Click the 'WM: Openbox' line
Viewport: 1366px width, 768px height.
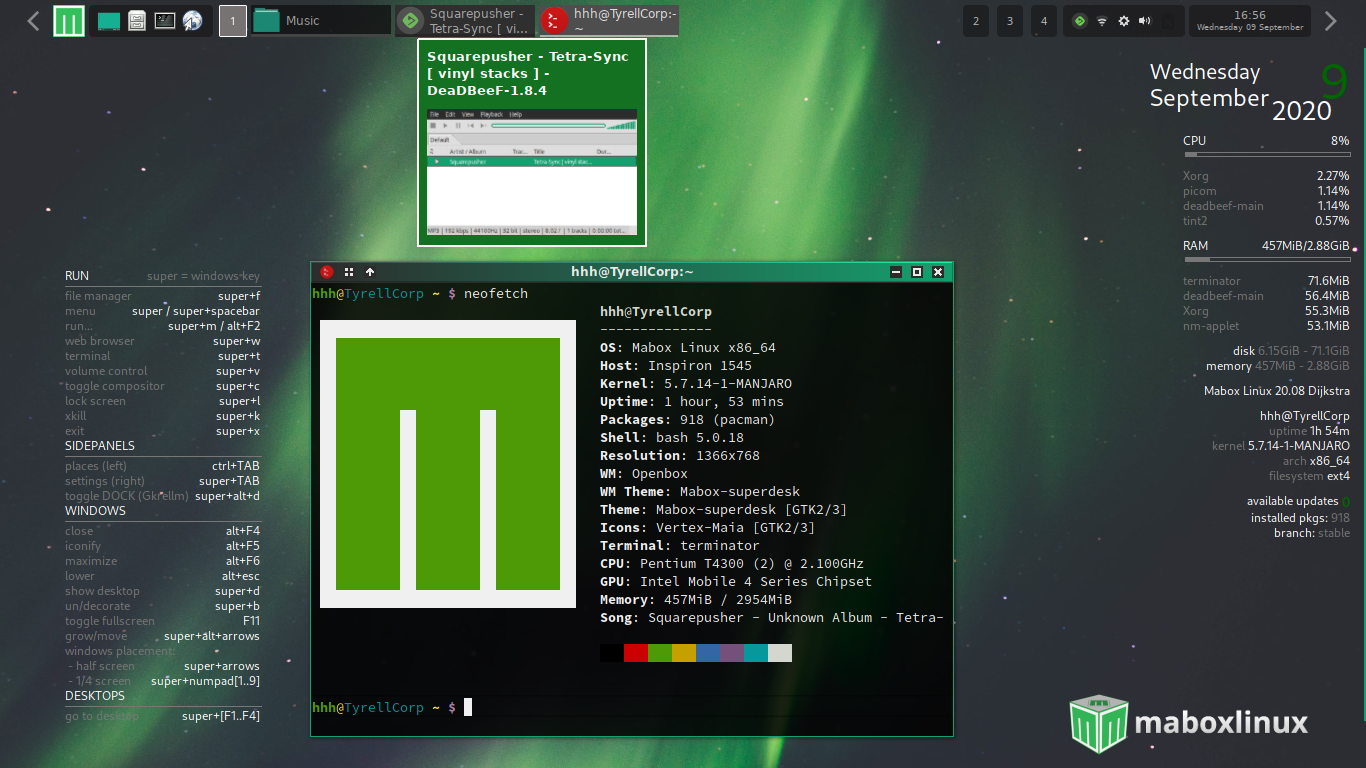[x=644, y=473]
